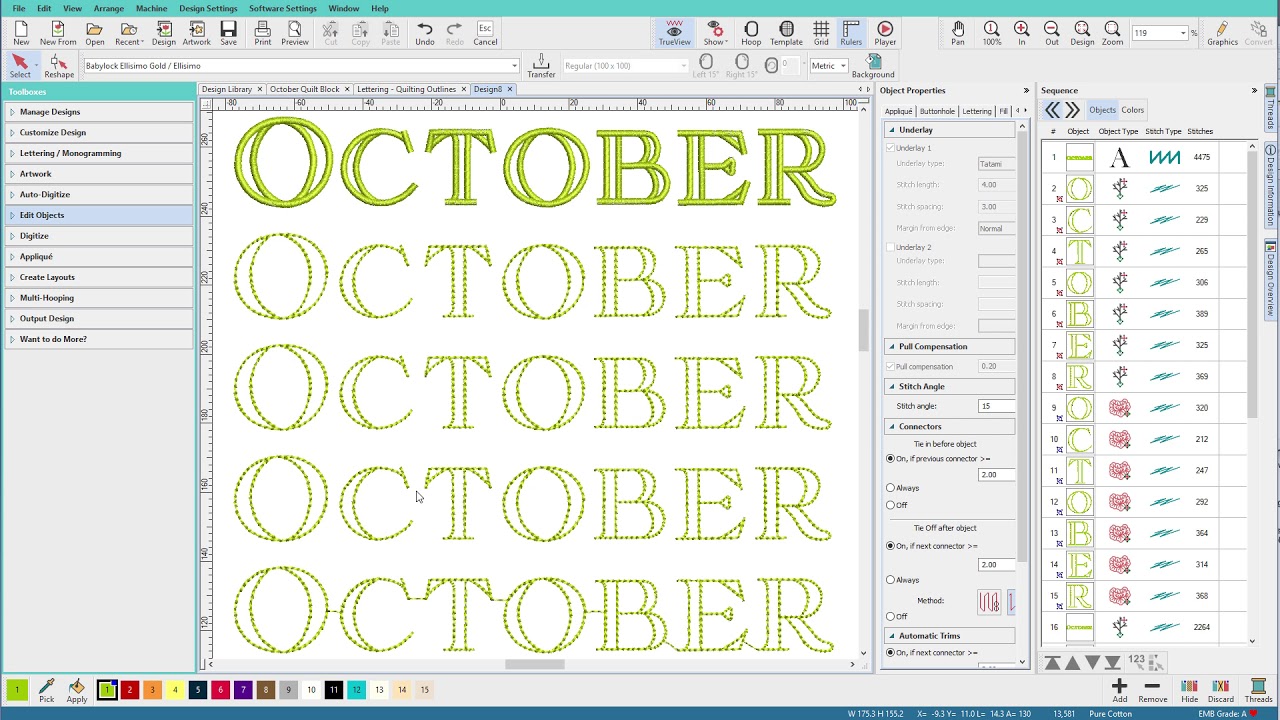Collapse the Stitch Angle section

click(x=891, y=386)
